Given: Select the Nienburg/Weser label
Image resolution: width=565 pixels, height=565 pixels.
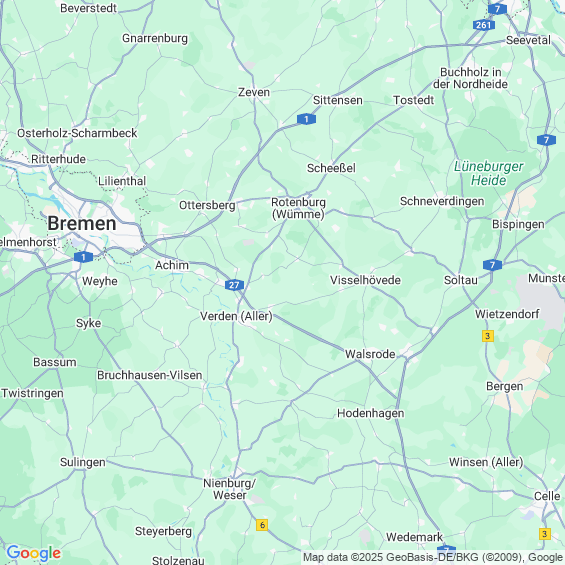Looking at the screenshot, I should click(230, 489).
